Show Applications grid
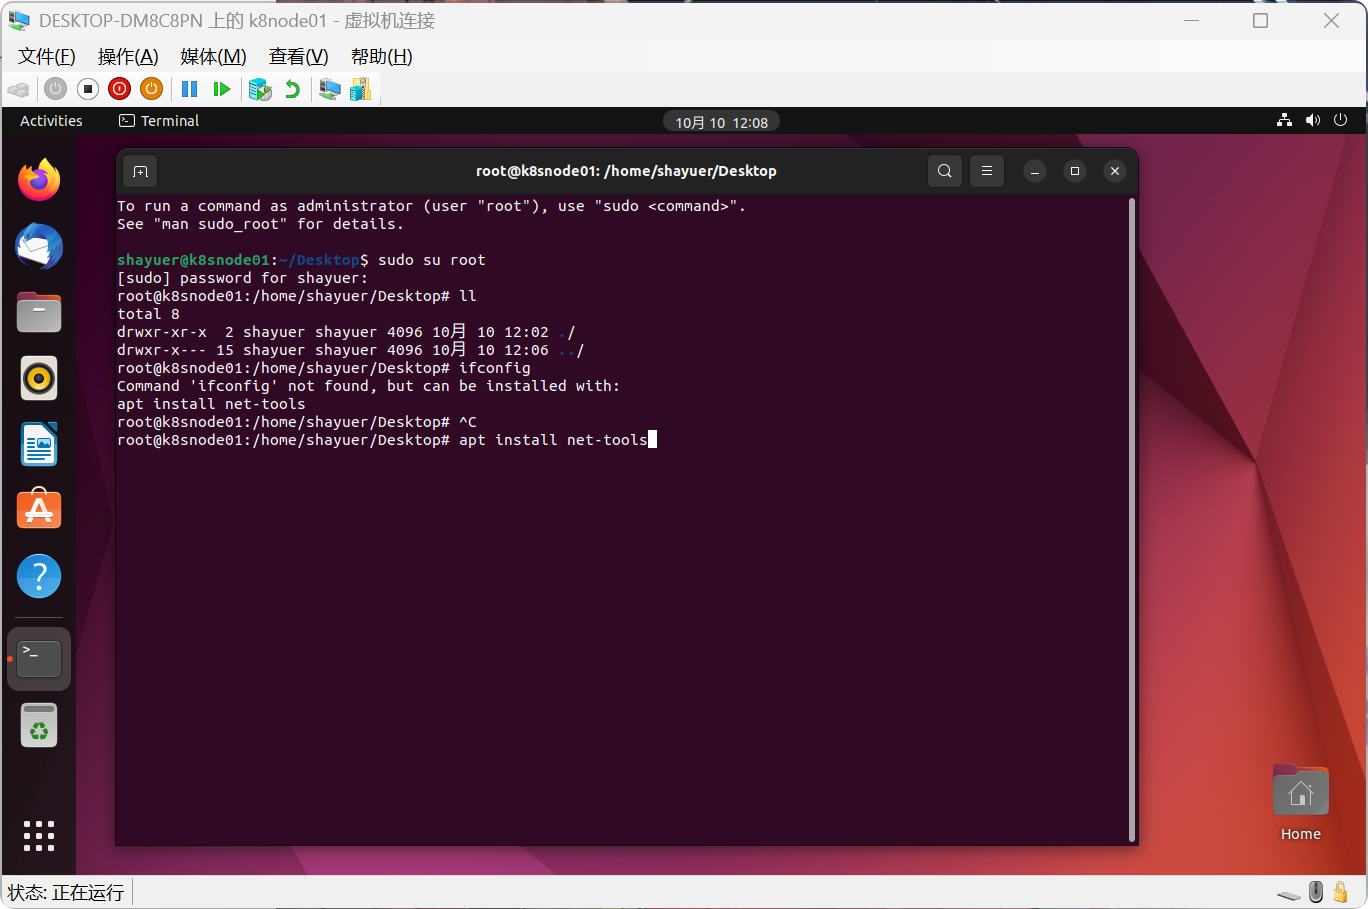The image size is (1368, 909). tap(39, 836)
